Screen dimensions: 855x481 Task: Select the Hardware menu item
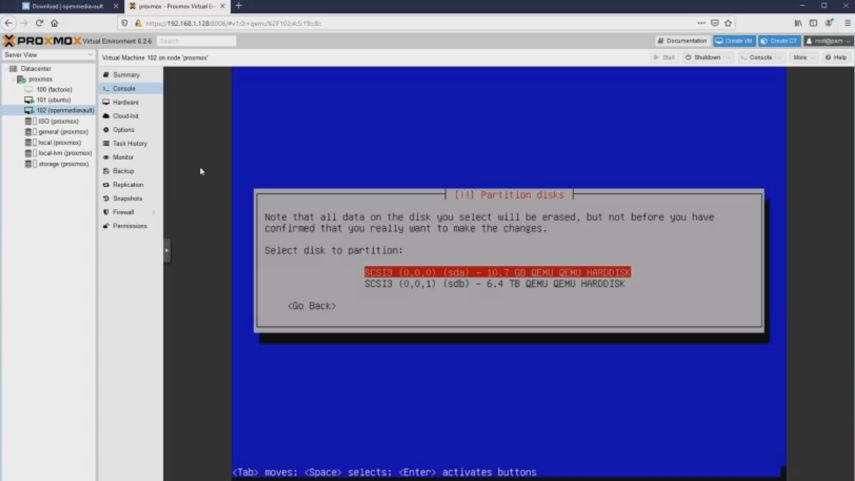(x=125, y=102)
